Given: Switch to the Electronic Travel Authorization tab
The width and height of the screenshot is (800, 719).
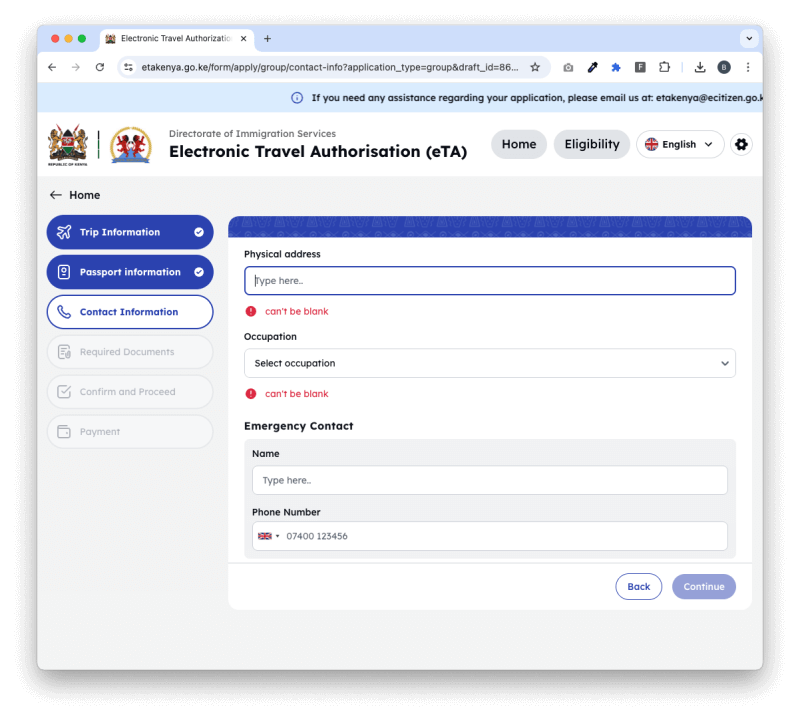Looking at the screenshot, I should pyautogui.click(x=176, y=39).
